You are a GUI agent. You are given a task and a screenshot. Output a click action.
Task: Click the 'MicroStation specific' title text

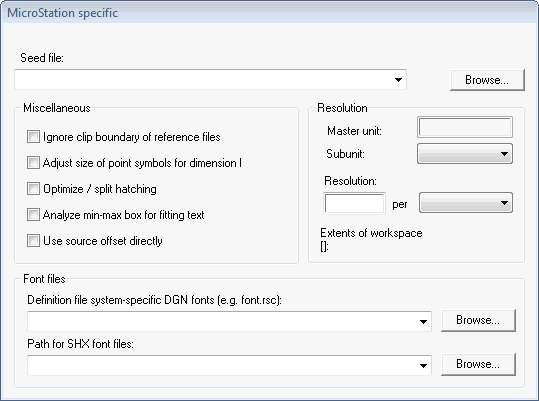pos(63,13)
